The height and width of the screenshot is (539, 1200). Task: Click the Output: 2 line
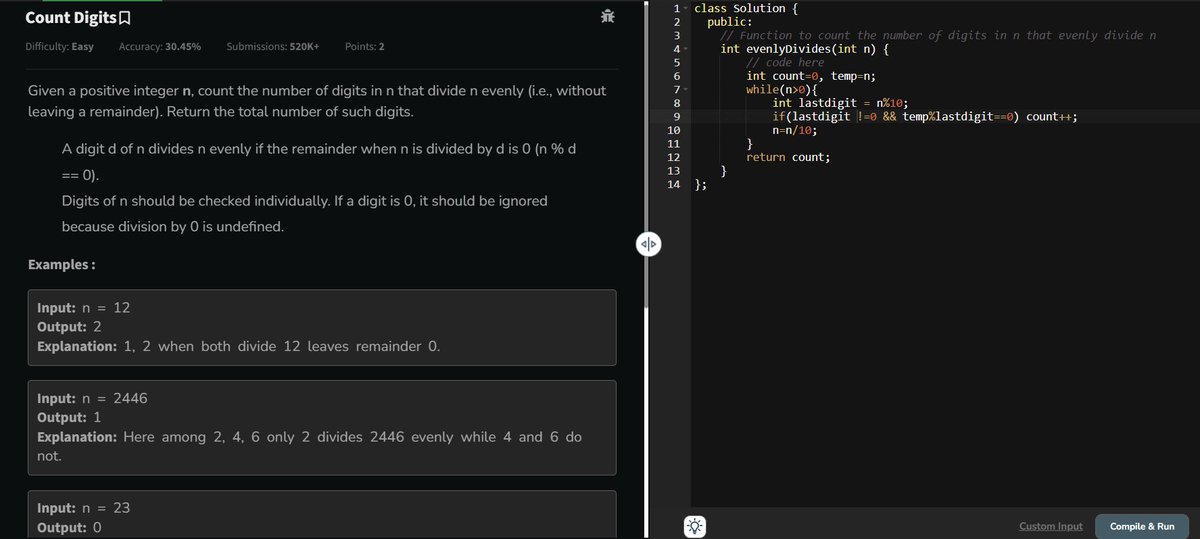point(69,327)
